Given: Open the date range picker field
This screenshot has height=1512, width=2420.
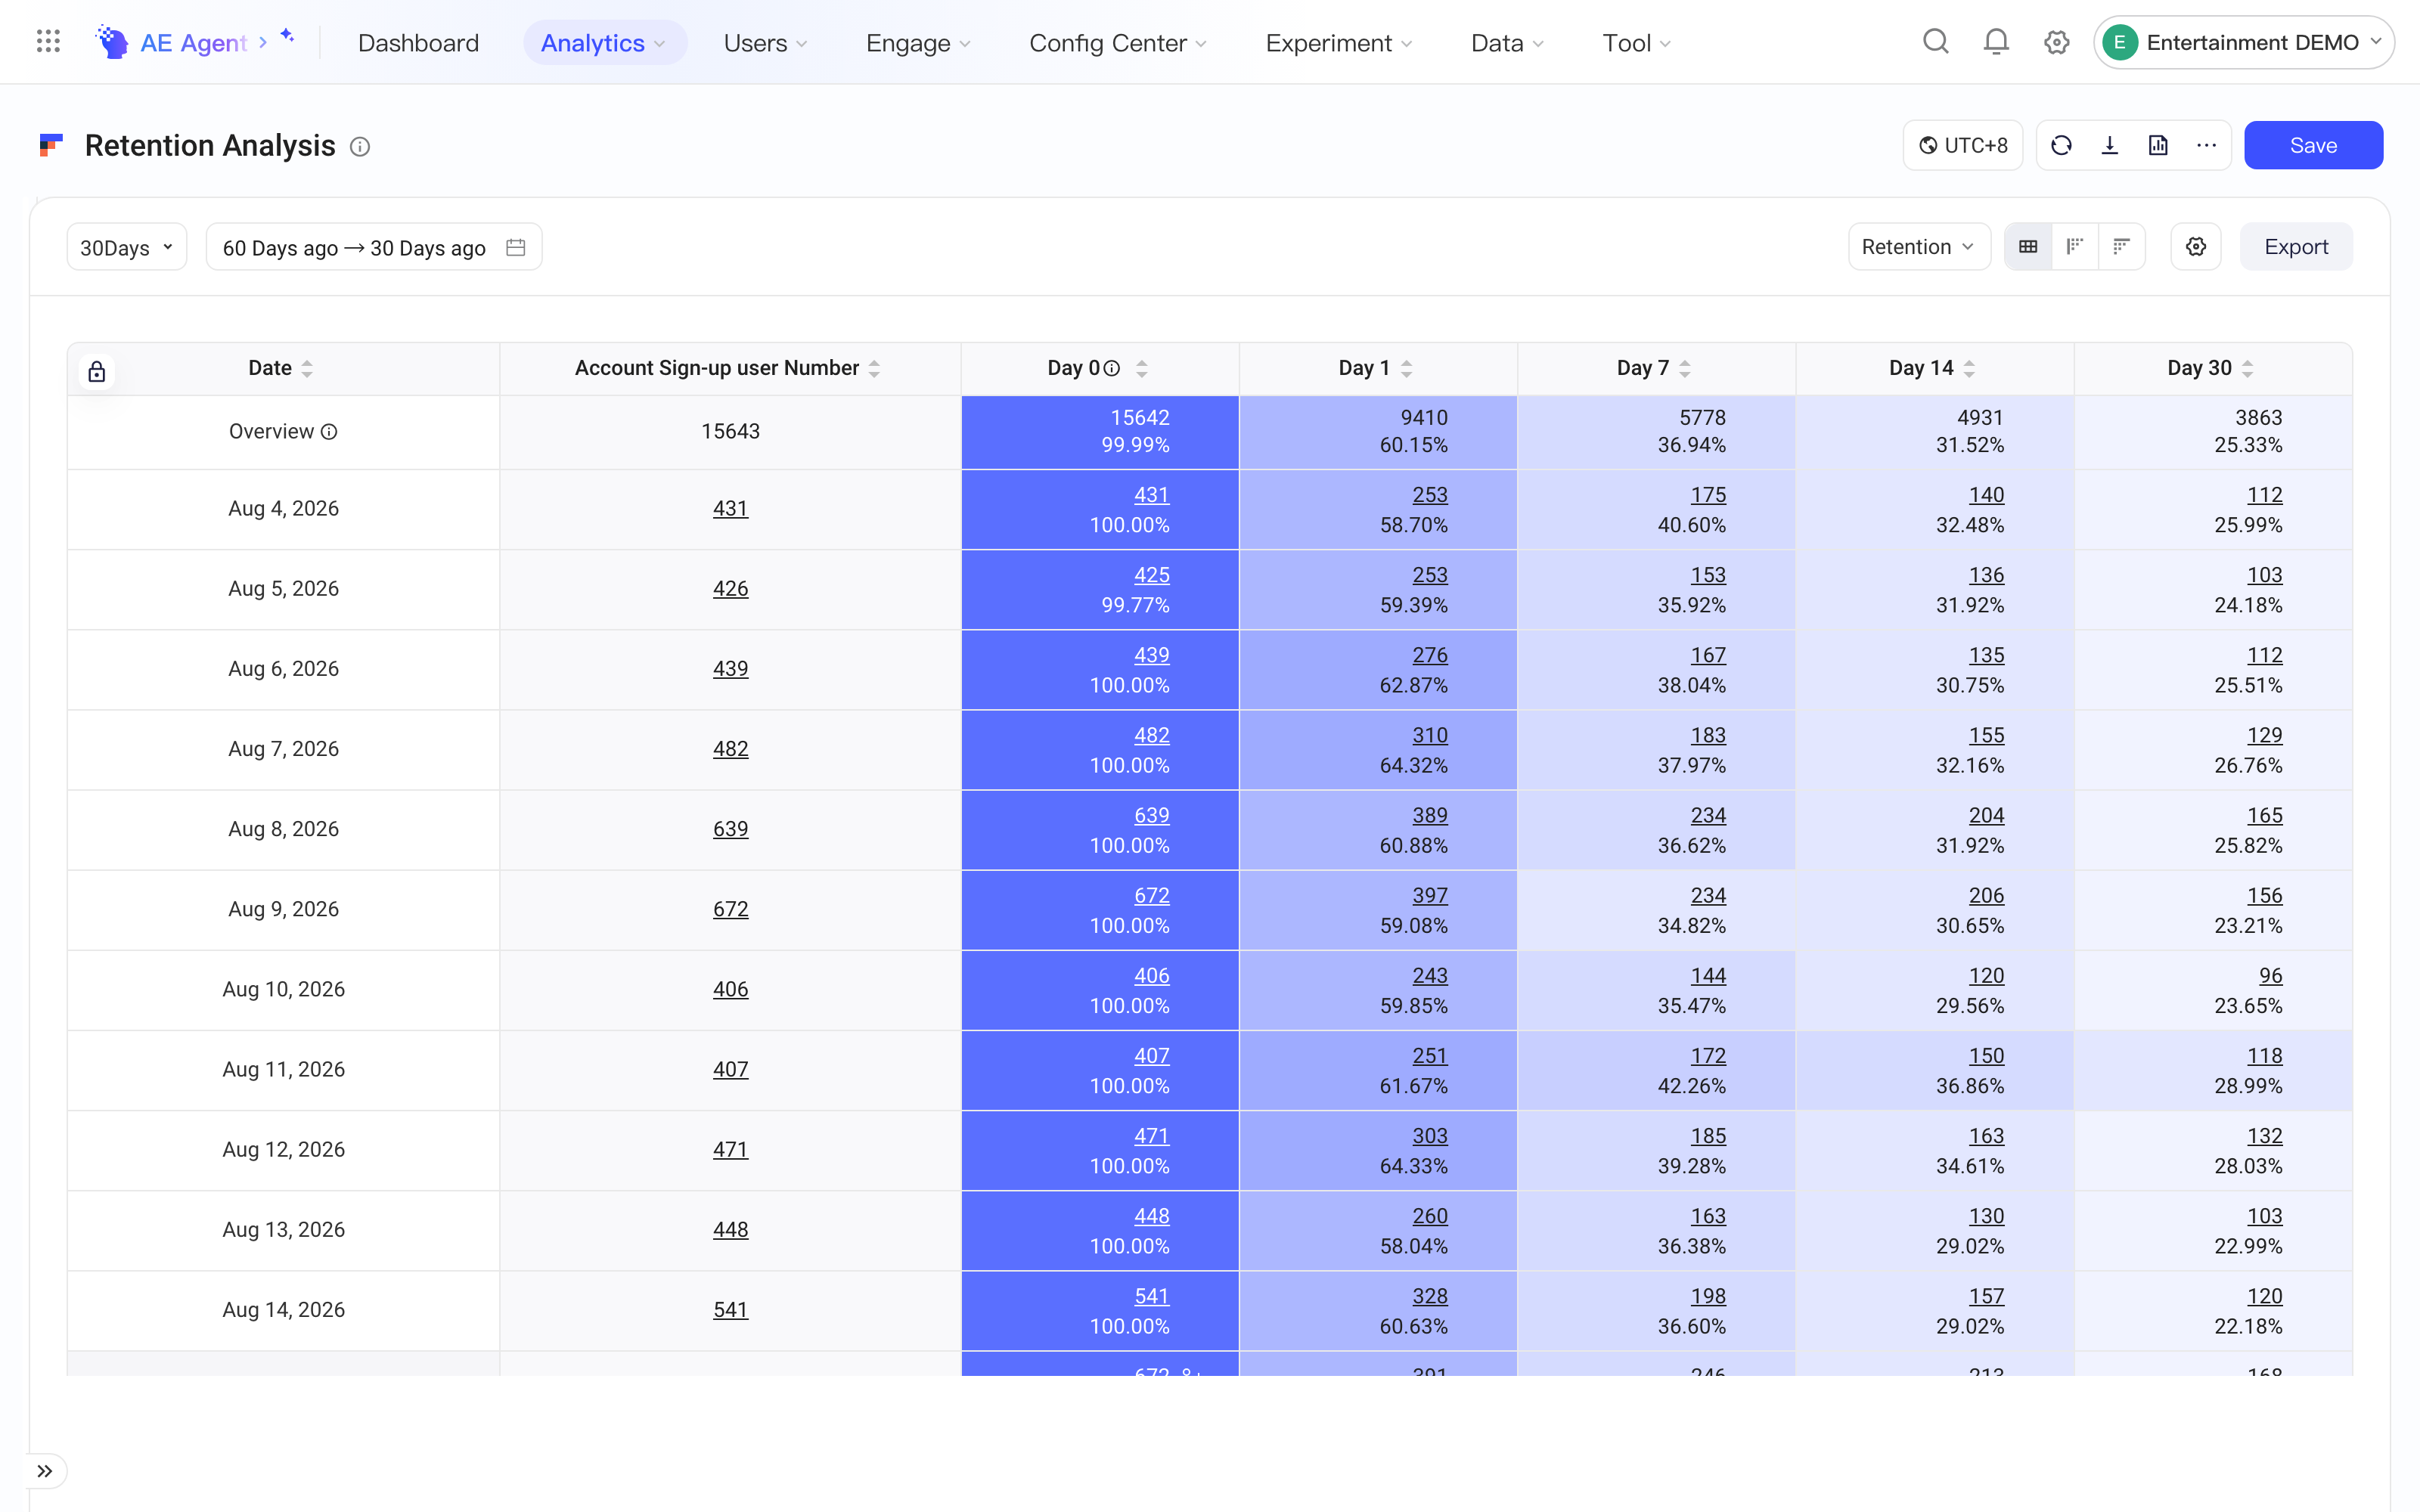Looking at the screenshot, I should point(374,247).
